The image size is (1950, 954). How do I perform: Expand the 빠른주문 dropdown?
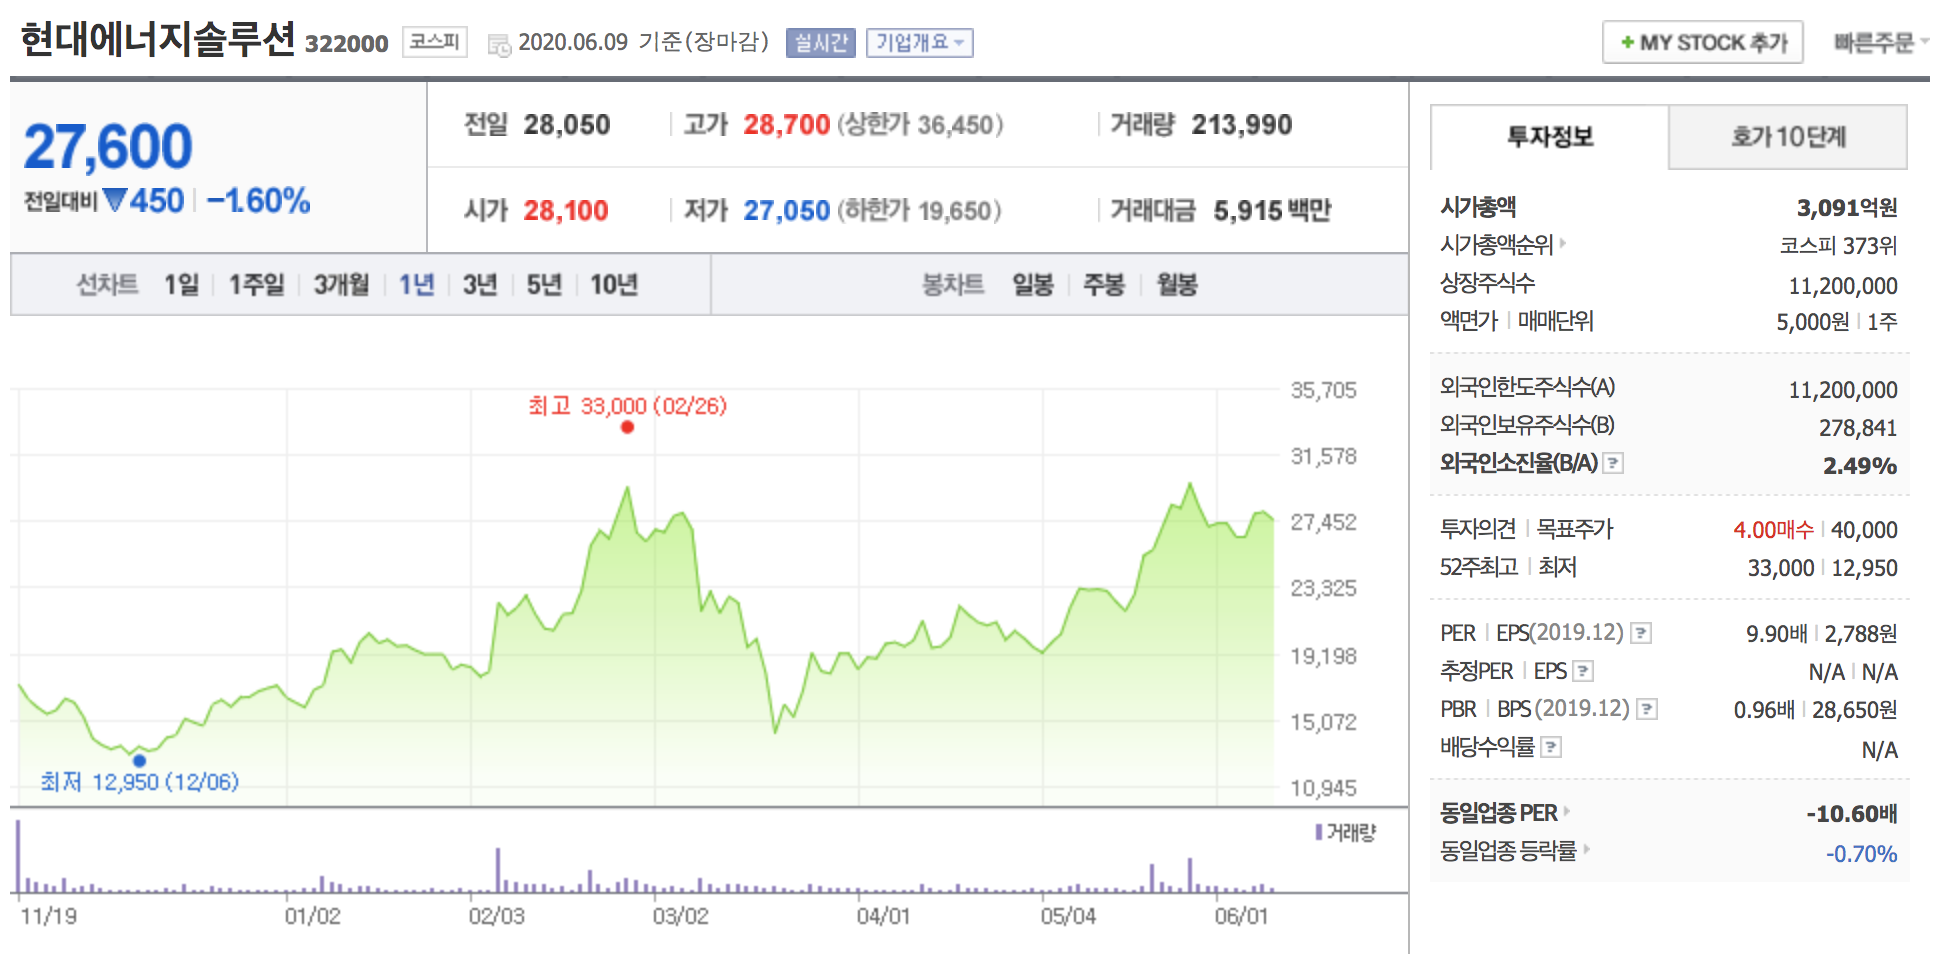pyautogui.click(x=1880, y=43)
